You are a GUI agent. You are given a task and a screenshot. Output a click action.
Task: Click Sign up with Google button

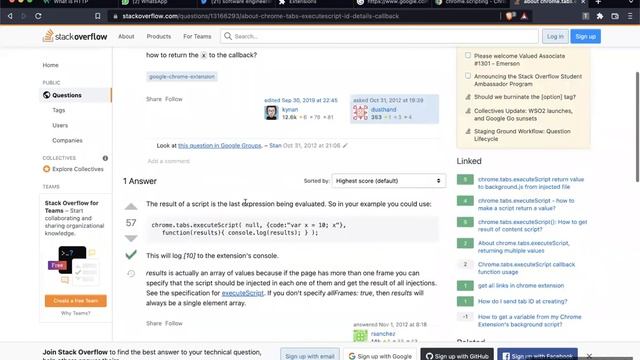(380, 356)
